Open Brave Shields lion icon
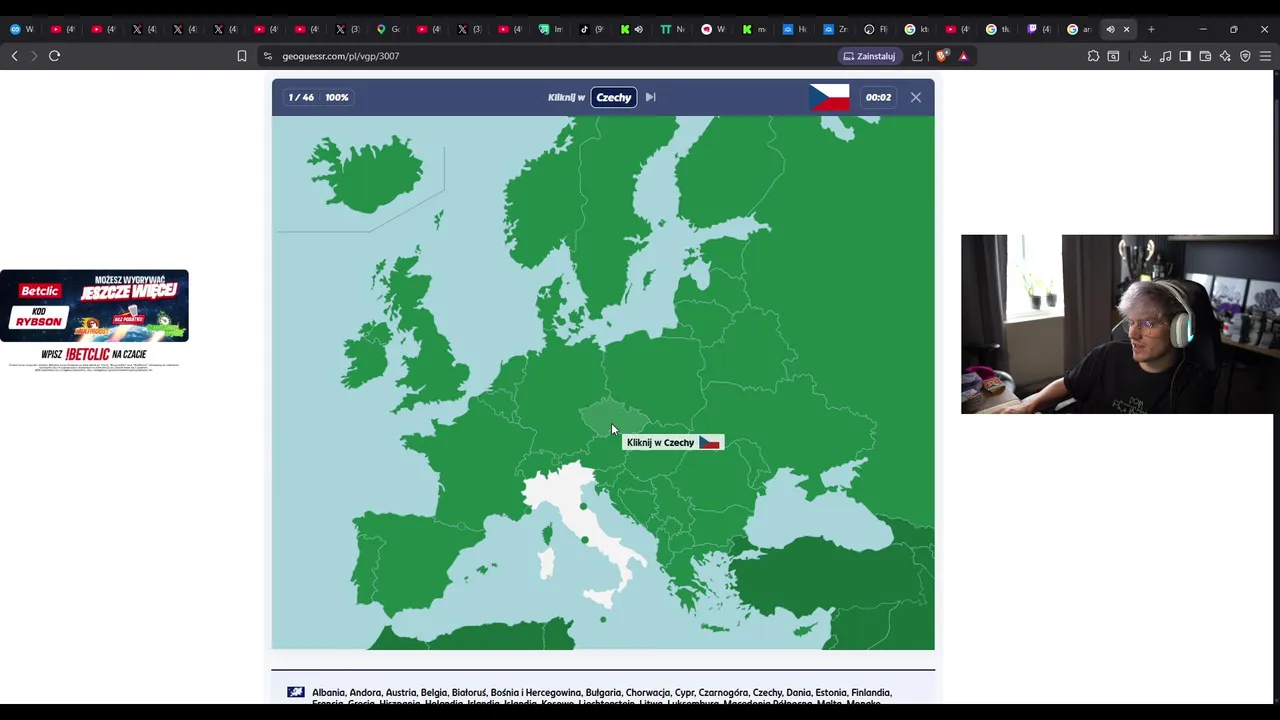The image size is (1280, 720). click(x=942, y=56)
